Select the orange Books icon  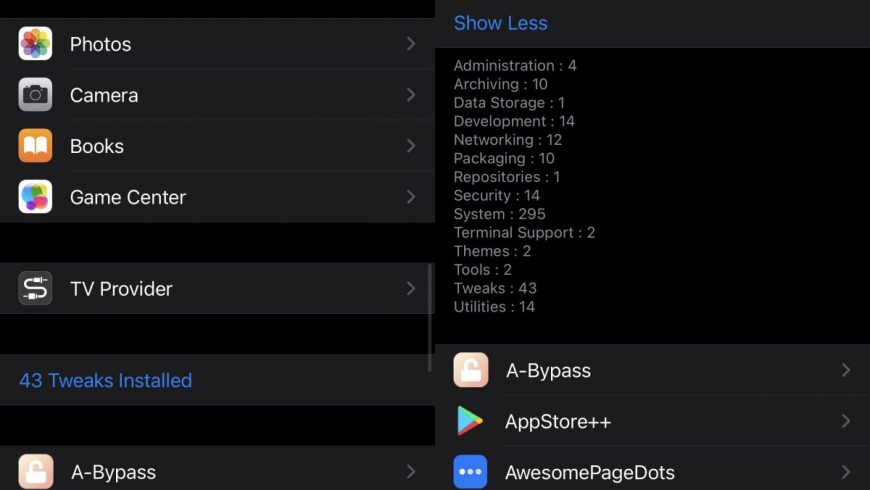[x=35, y=146]
